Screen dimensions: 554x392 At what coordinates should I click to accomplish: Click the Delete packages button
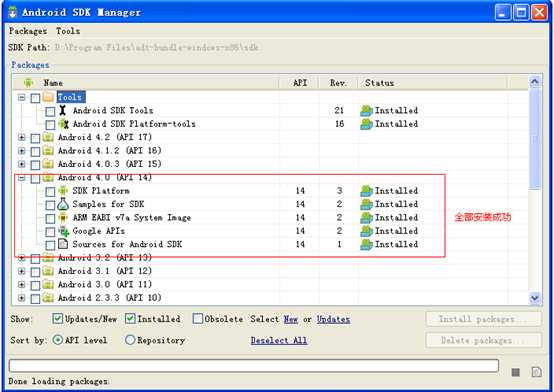[x=484, y=340]
